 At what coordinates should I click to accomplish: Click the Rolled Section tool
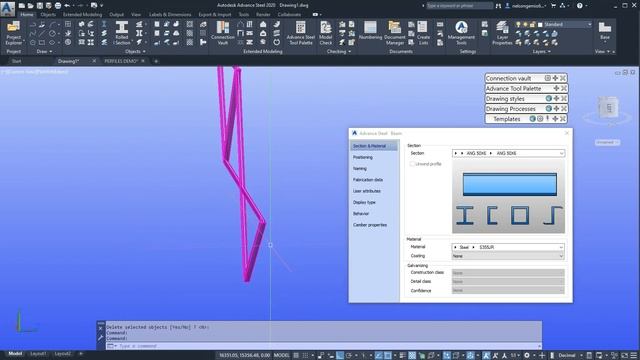[x=122, y=33]
